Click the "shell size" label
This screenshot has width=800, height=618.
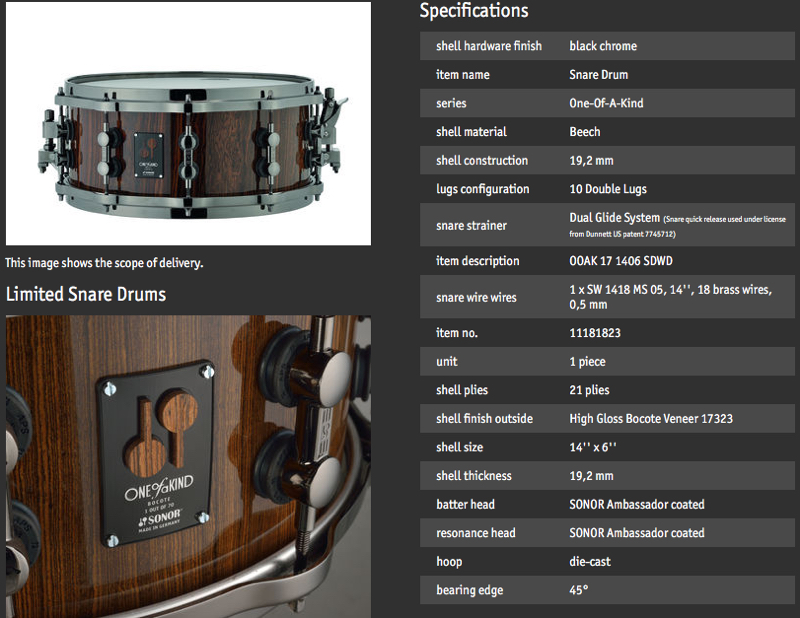pos(459,447)
